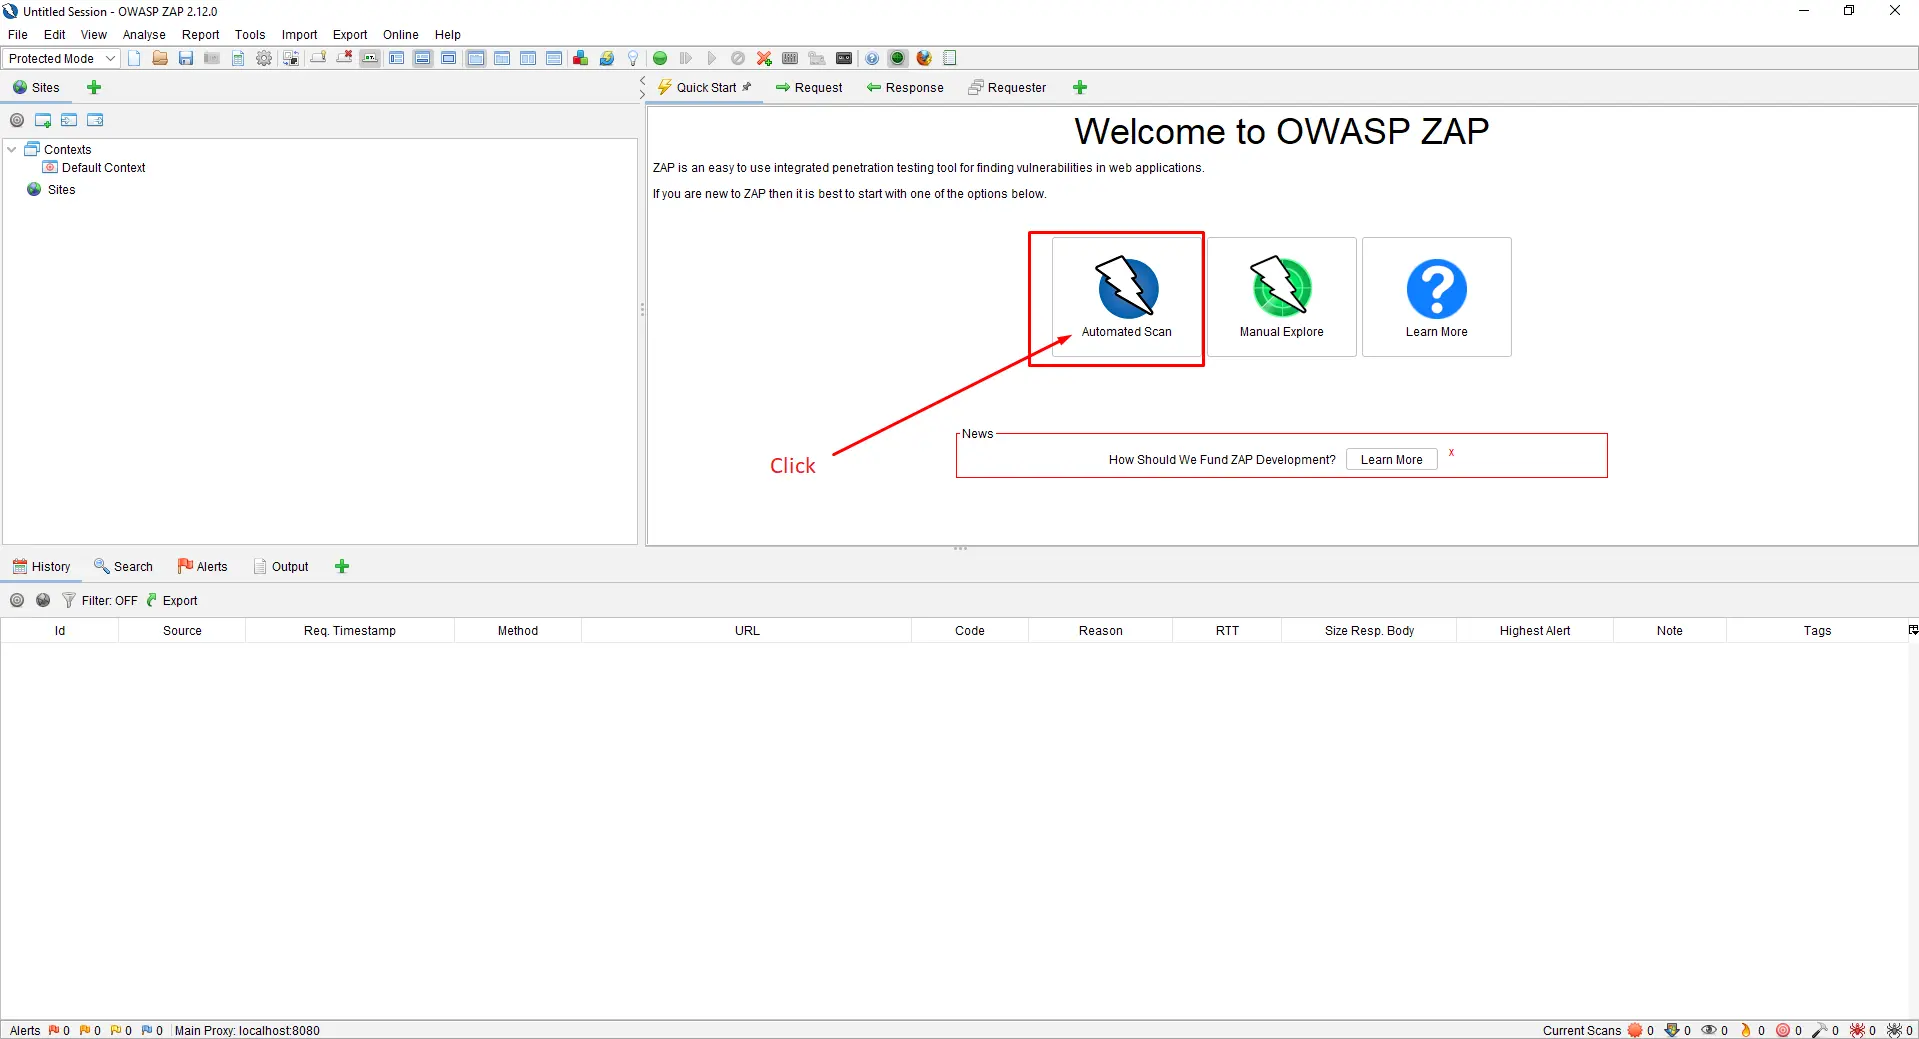
Task: Toggle the Filter OFF funnel in History panel
Action: tap(68, 600)
